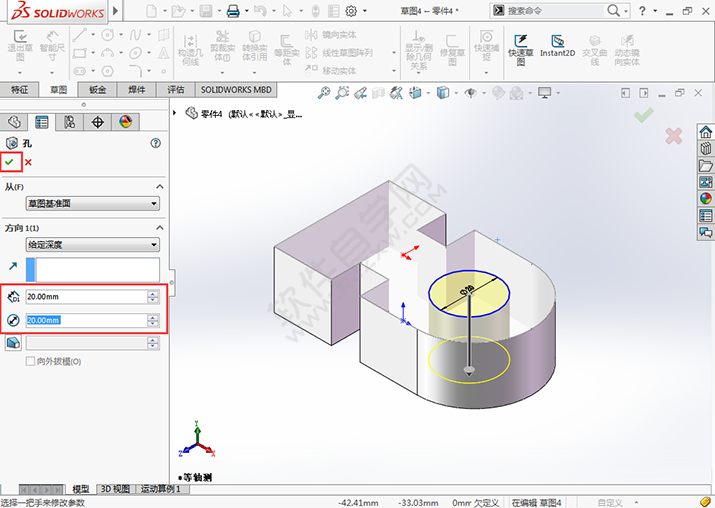The width and height of the screenshot is (715, 508).
Task: Open the SOLIDWORKS MBD tab
Action: click(236, 90)
